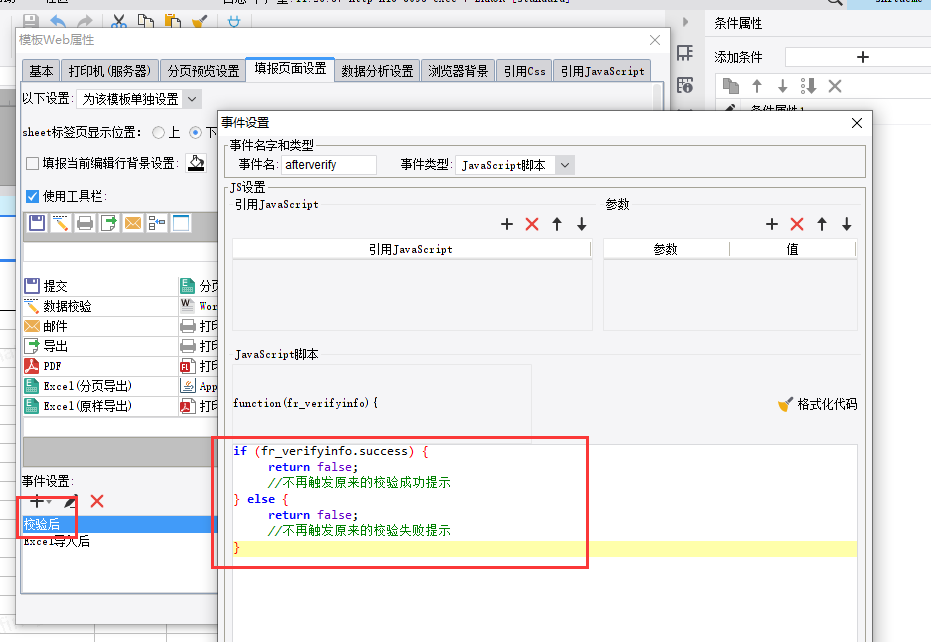Click the printer icon in the toolbar preview
The image size is (931, 642).
pyautogui.click(x=85, y=223)
